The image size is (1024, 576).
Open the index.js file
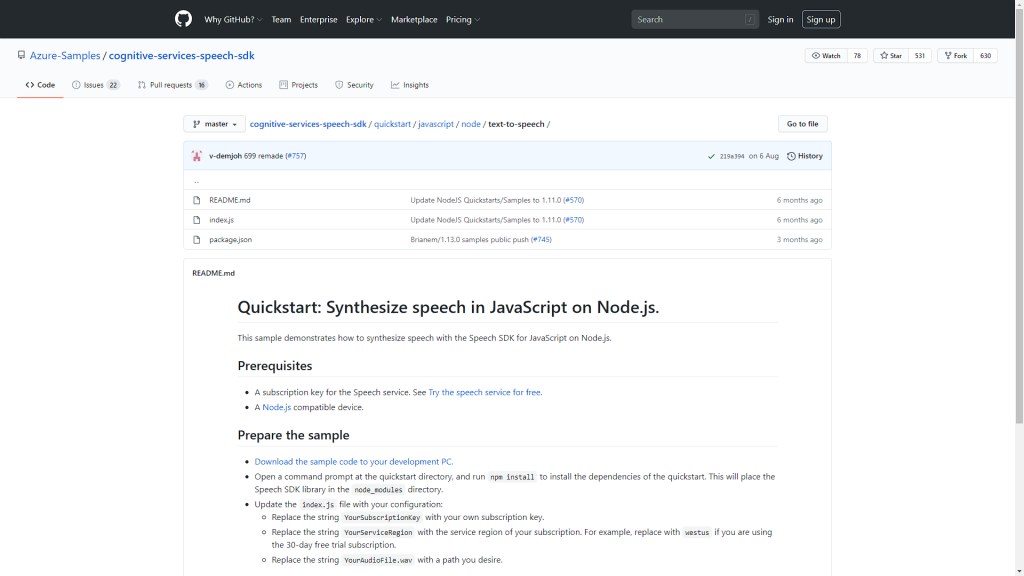(x=221, y=220)
